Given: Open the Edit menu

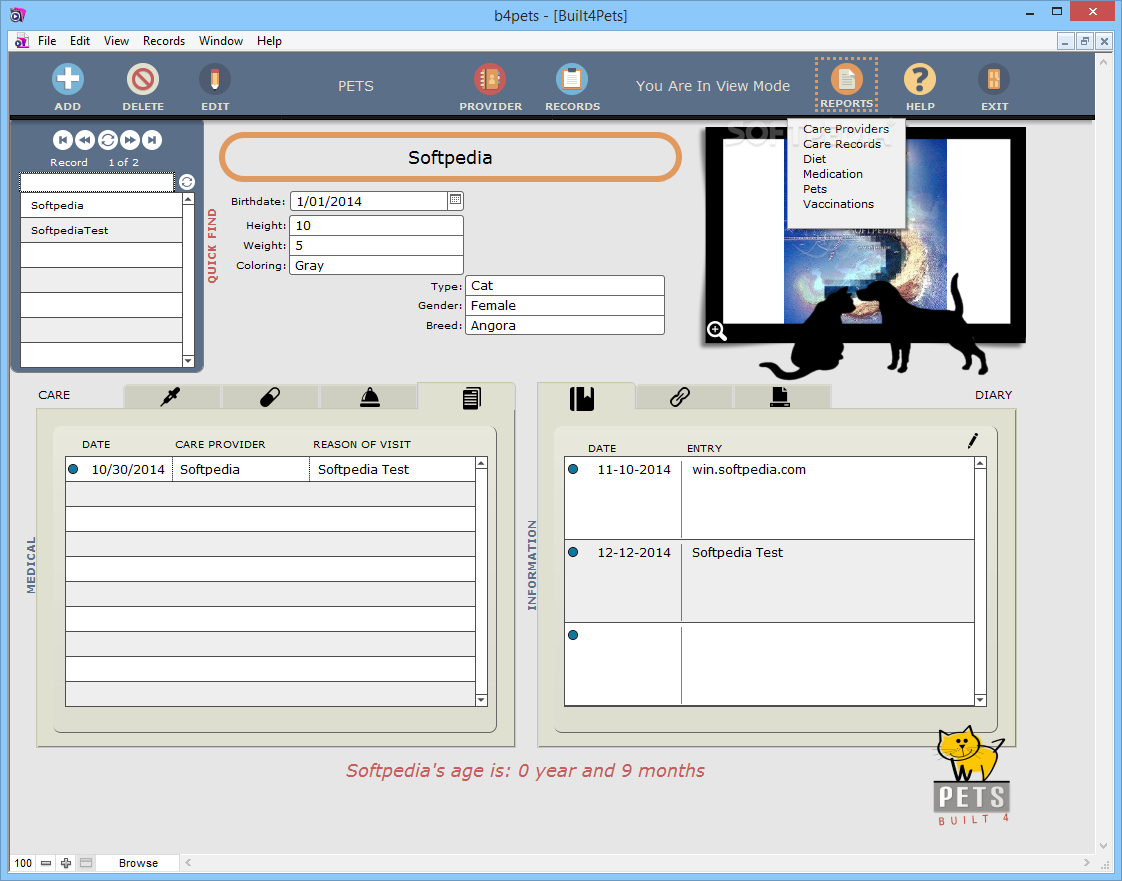Looking at the screenshot, I should pyautogui.click(x=79, y=41).
